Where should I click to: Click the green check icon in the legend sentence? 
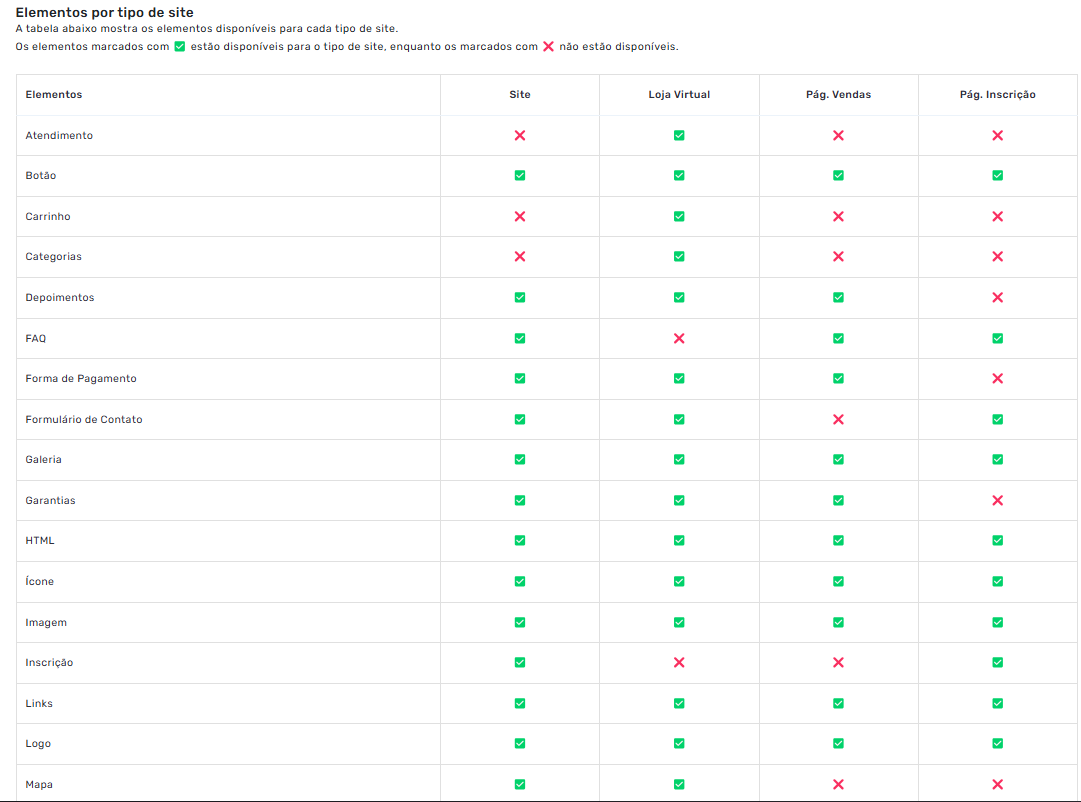coord(180,47)
